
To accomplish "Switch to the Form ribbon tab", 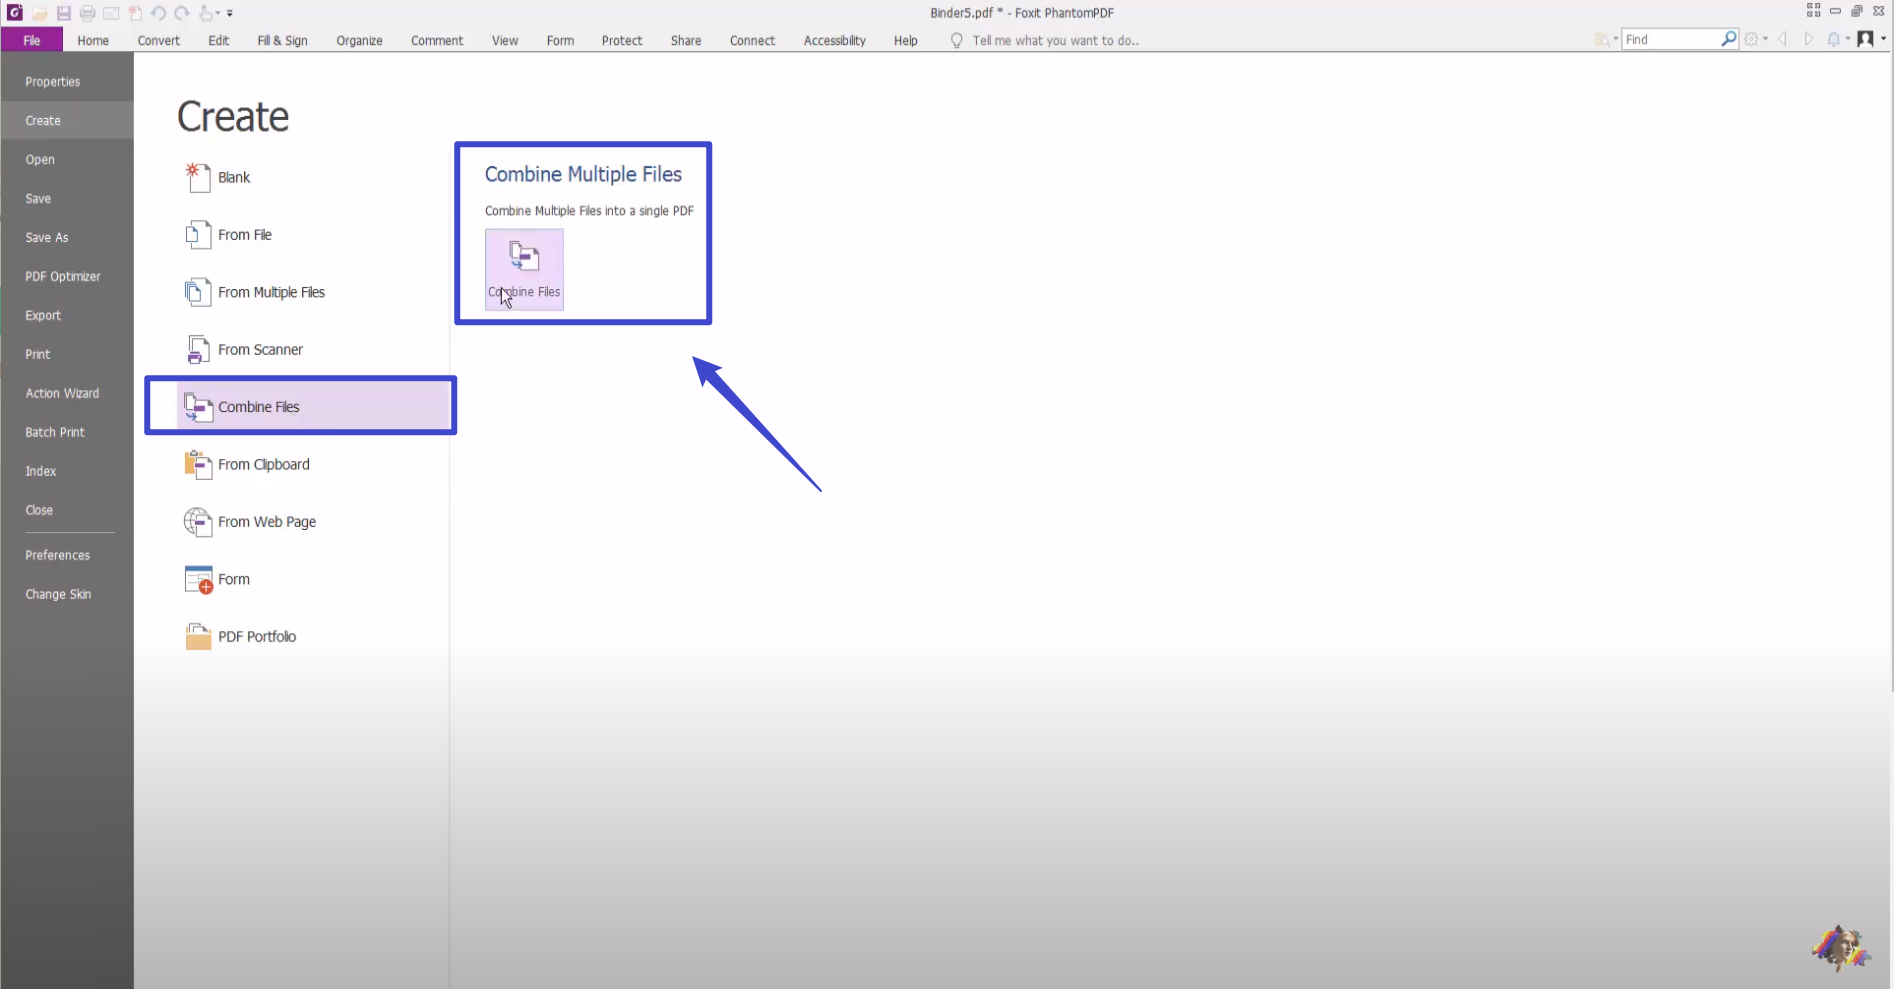I will pos(560,41).
